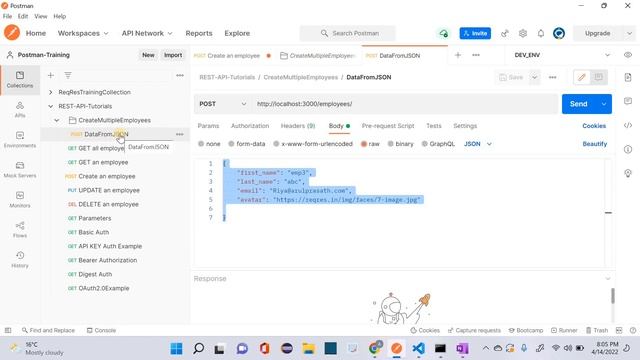Open the Documentation icon in the right sidebar
Screen dimensions: 640x360
[x=628, y=77]
